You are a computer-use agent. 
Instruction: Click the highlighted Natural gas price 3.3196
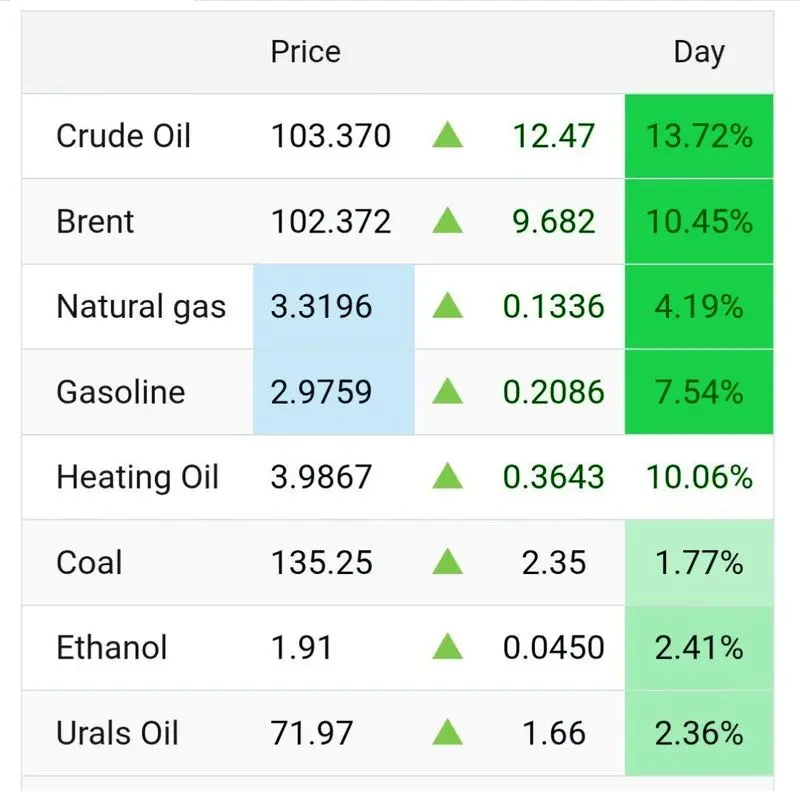[322, 307]
